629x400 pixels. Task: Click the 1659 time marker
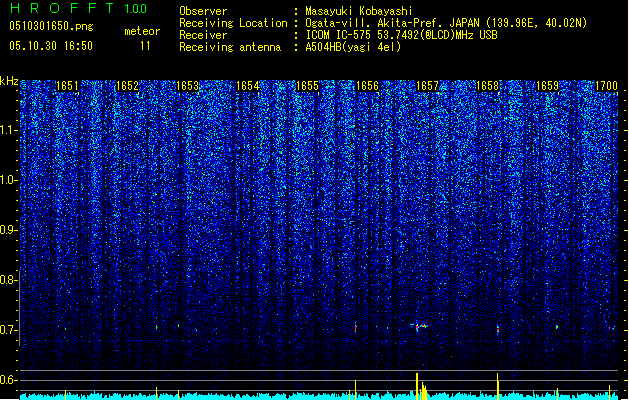coord(548,86)
